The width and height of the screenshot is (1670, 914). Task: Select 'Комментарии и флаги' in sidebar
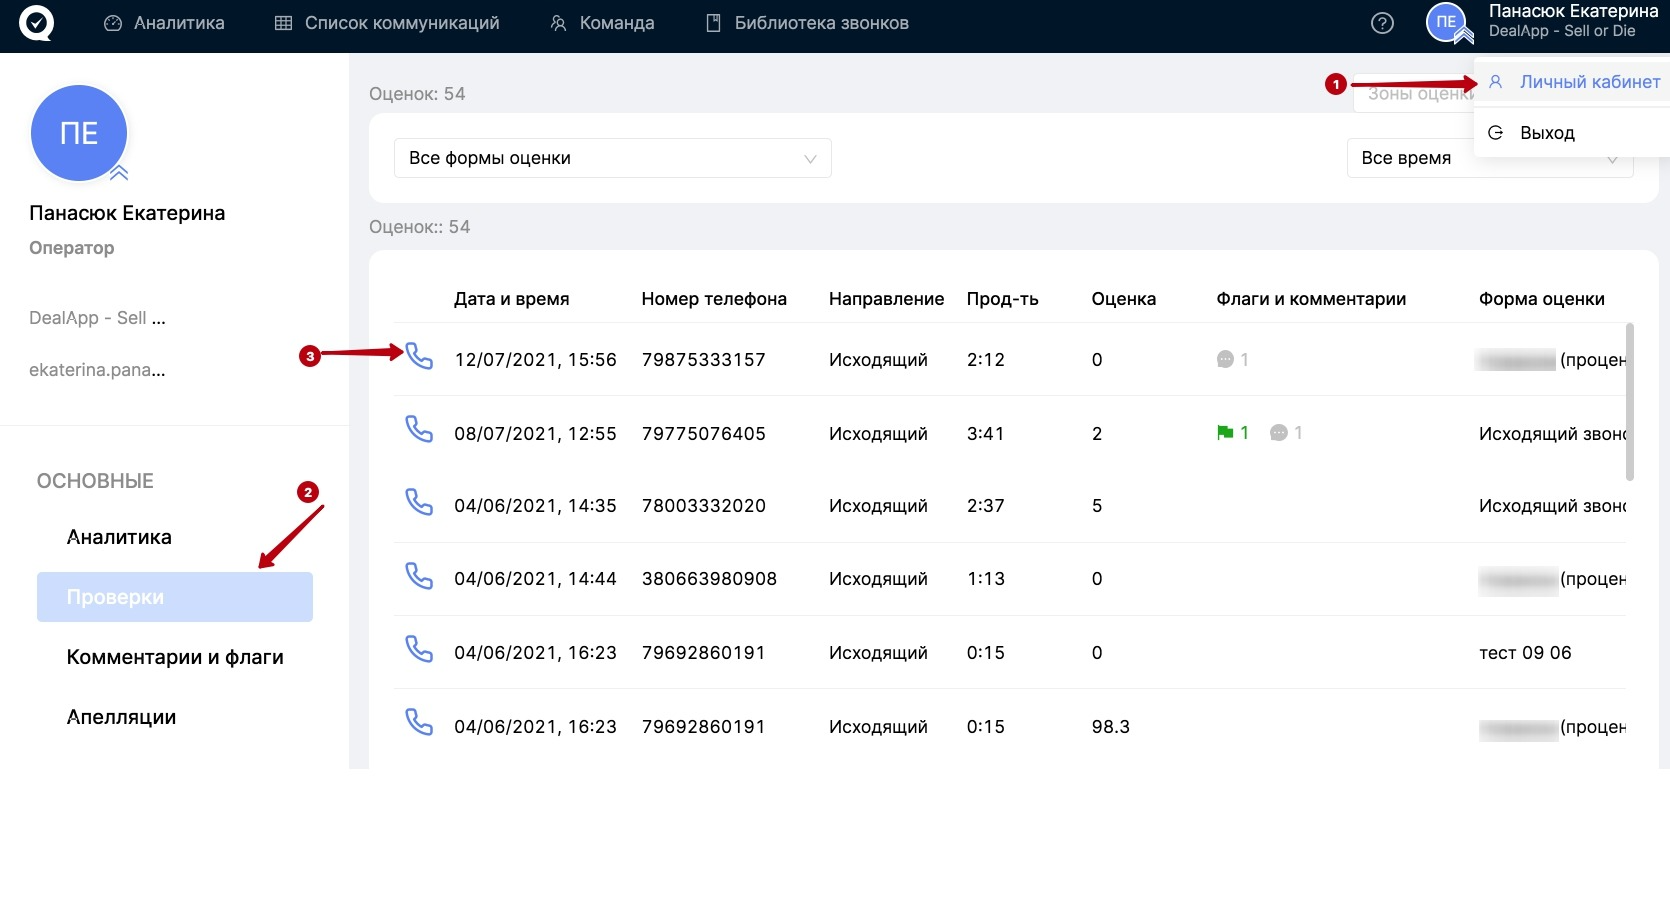click(175, 657)
